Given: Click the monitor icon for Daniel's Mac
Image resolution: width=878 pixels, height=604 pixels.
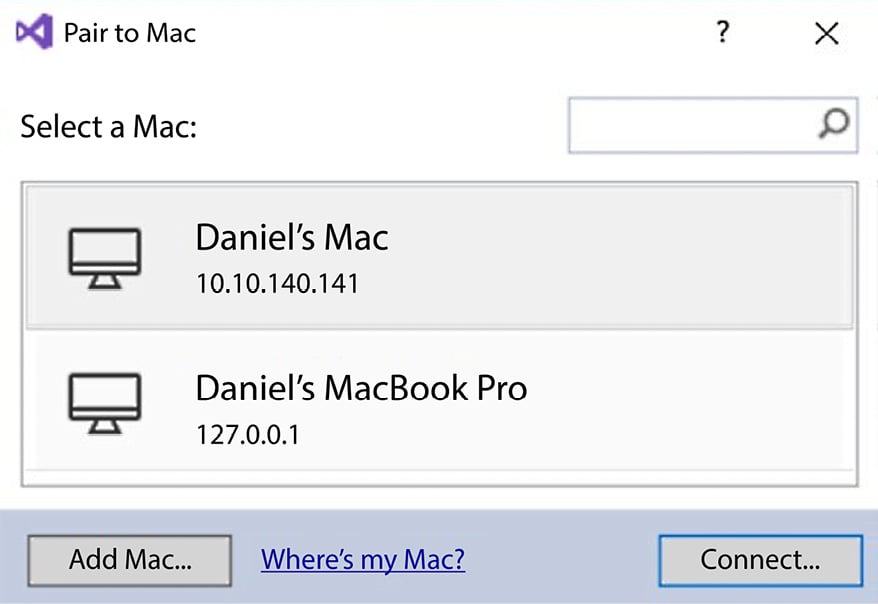Looking at the screenshot, I should tap(105, 258).
